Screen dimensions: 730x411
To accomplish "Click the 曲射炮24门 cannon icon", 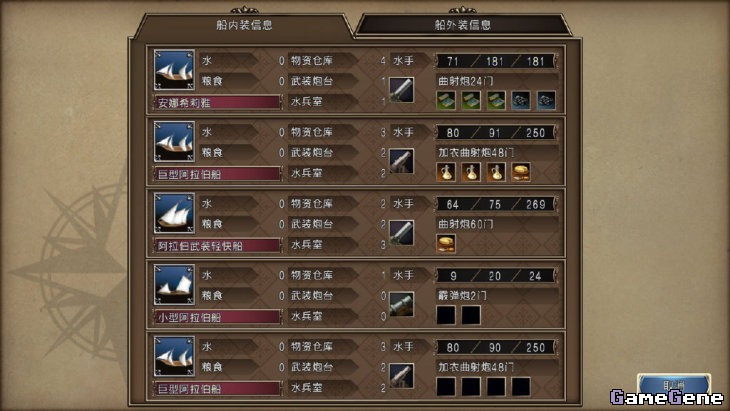I will coord(401,90).
